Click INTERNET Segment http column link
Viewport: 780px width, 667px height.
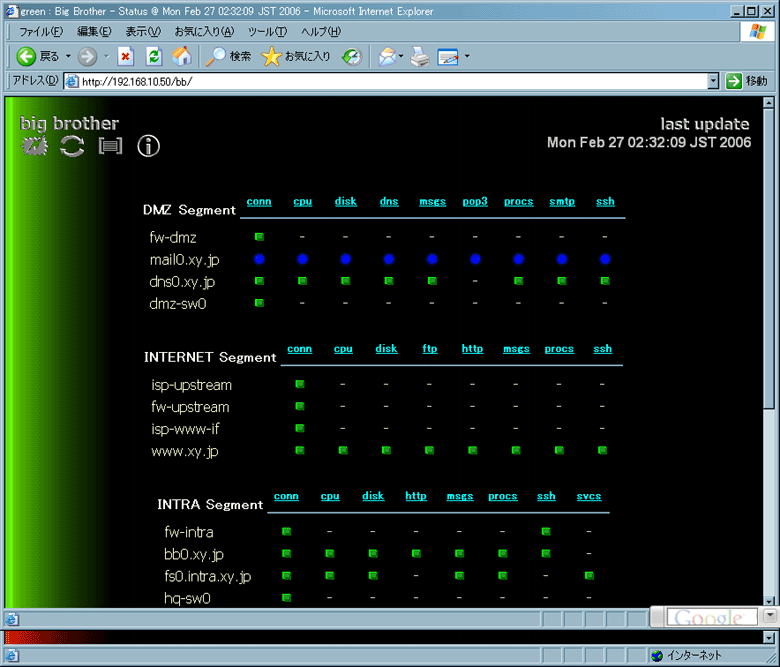pyautogui.click(x=472, y=349)
